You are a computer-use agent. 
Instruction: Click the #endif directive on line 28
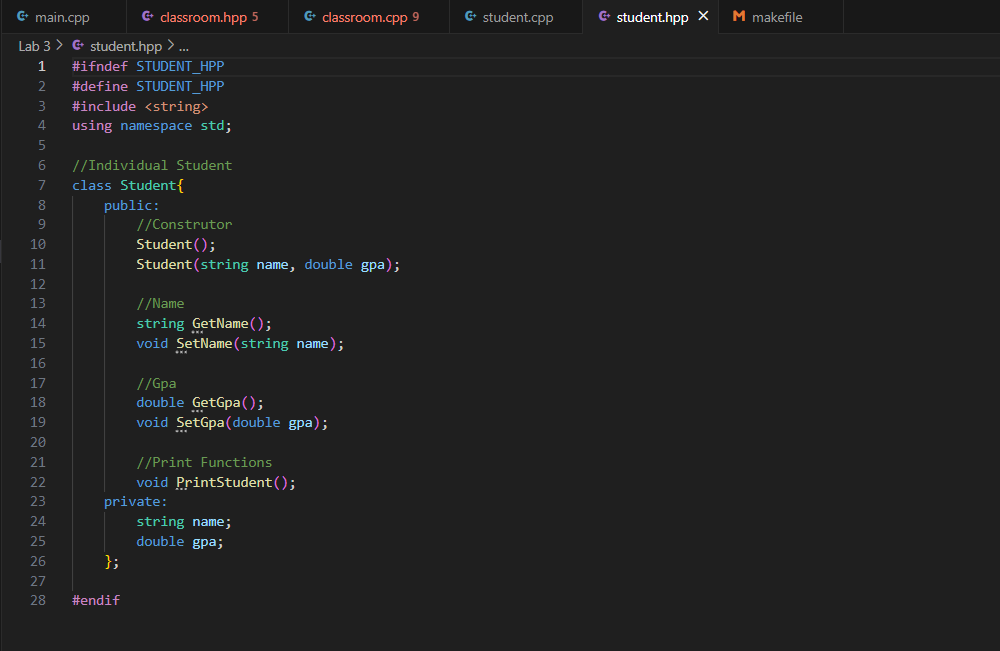(95, 600)
